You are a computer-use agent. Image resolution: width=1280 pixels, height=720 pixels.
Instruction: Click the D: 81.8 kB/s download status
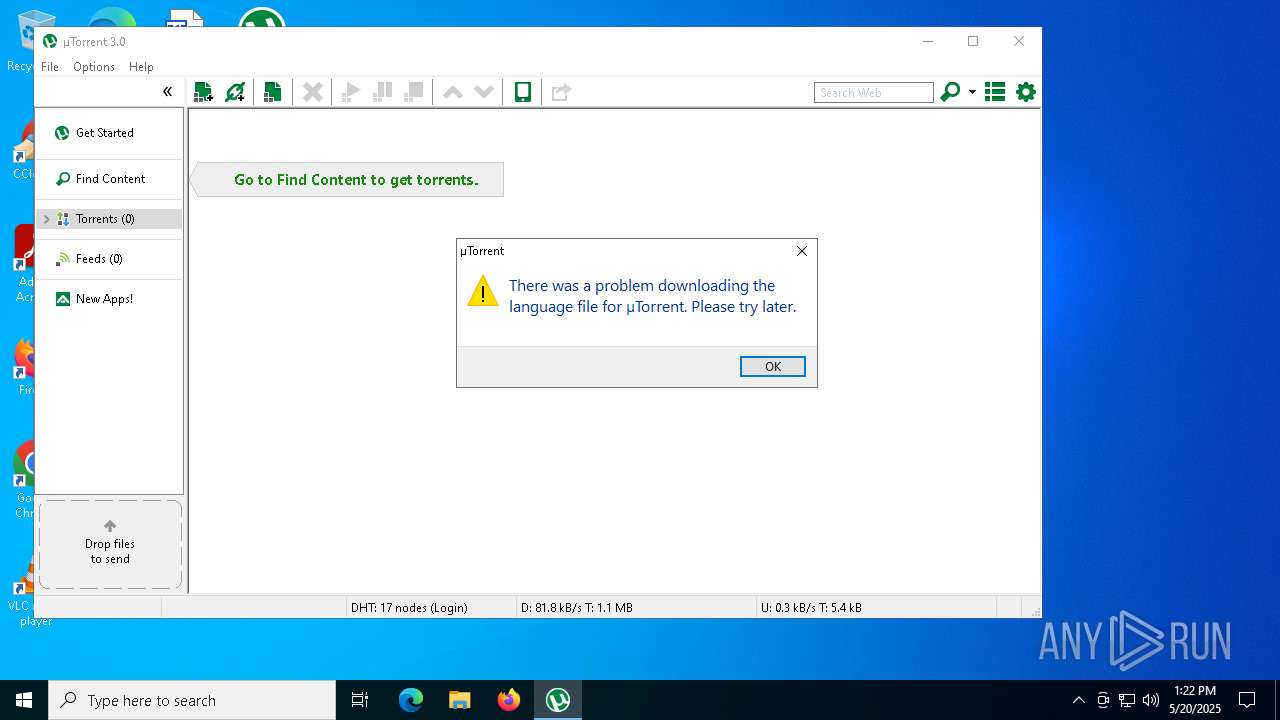[x=577, y=607]
